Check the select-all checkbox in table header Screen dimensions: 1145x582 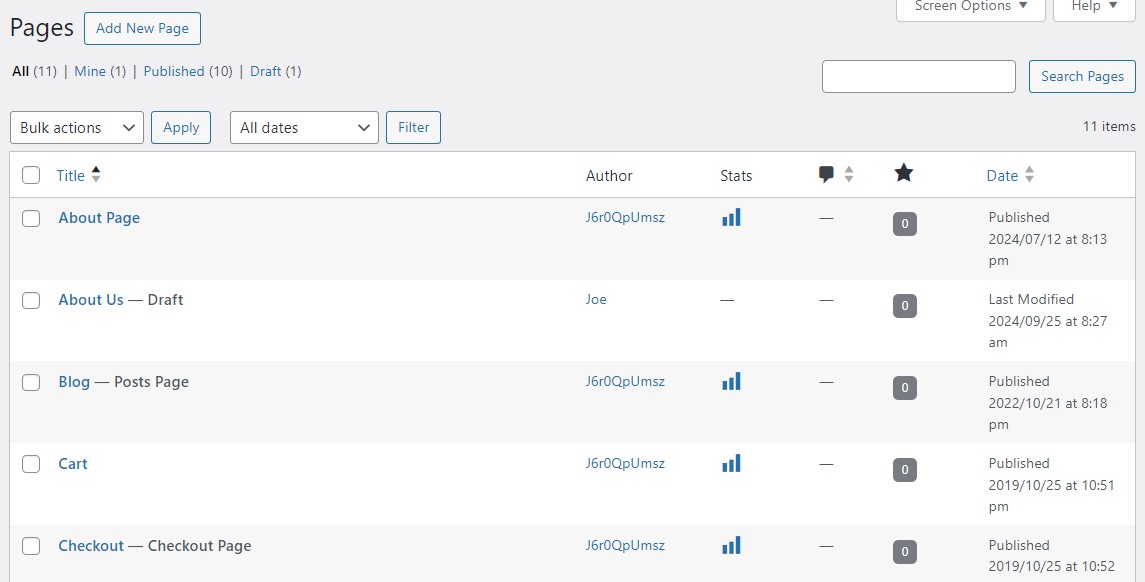[x=31, y=175]
